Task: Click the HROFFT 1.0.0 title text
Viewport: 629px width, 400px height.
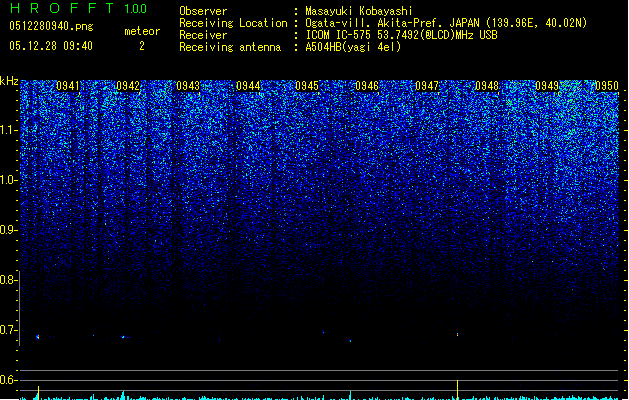Action: (x=78, y=8)
